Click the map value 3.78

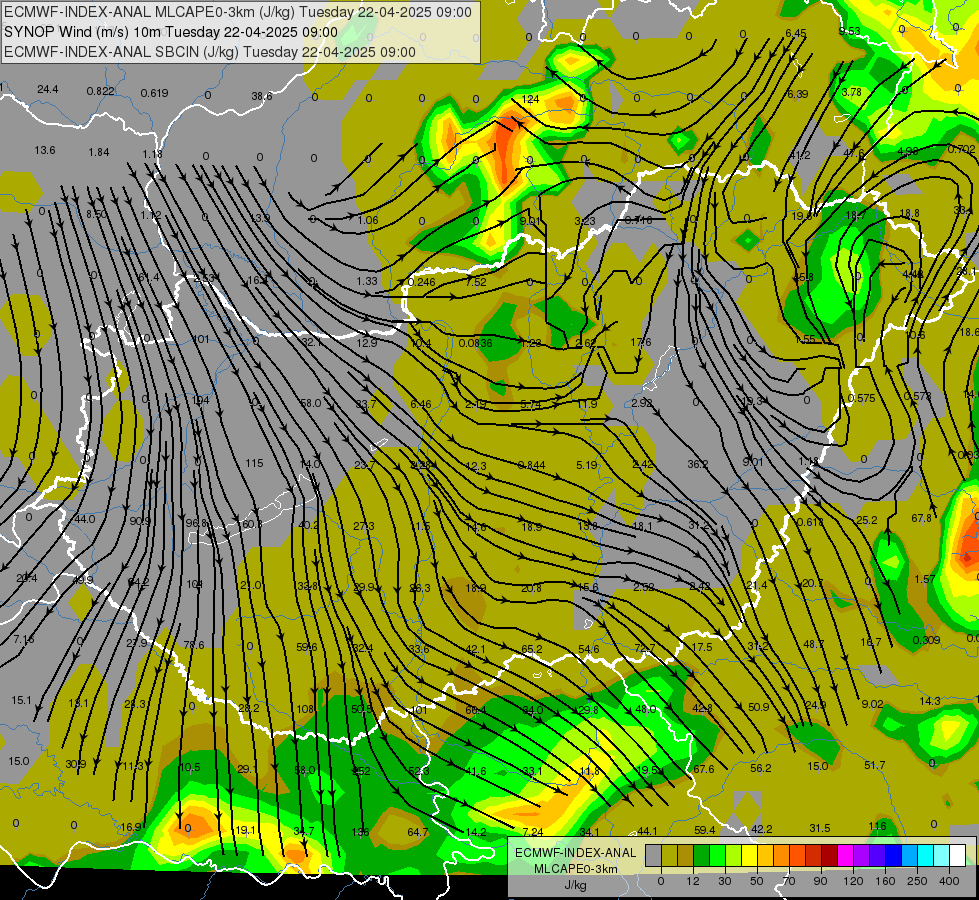[x=852, y=92]
